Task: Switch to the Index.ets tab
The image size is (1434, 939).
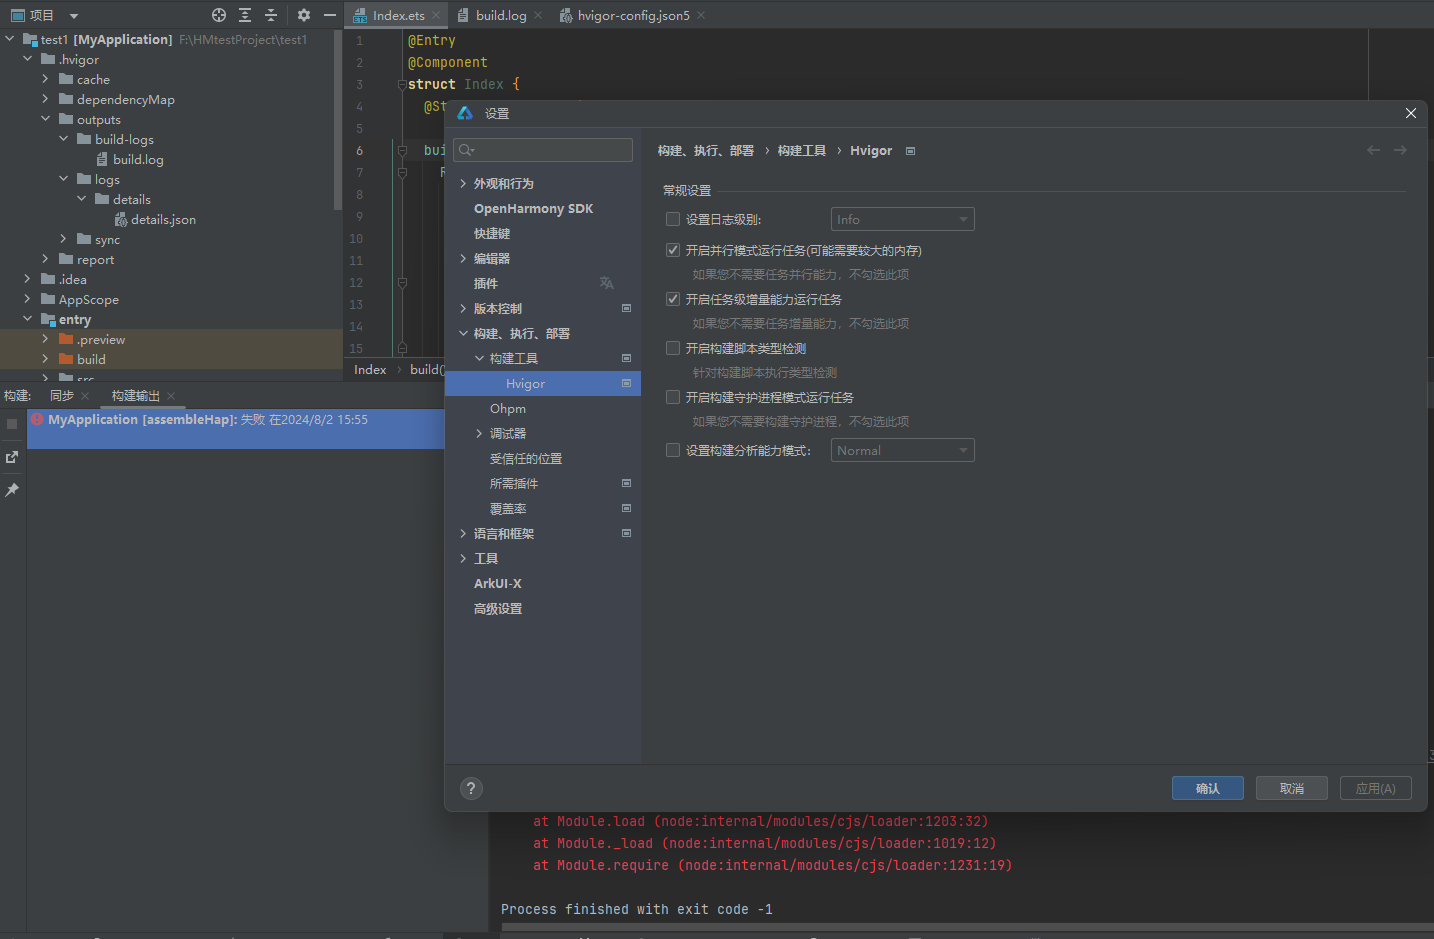Action: (x=398, y=15)
